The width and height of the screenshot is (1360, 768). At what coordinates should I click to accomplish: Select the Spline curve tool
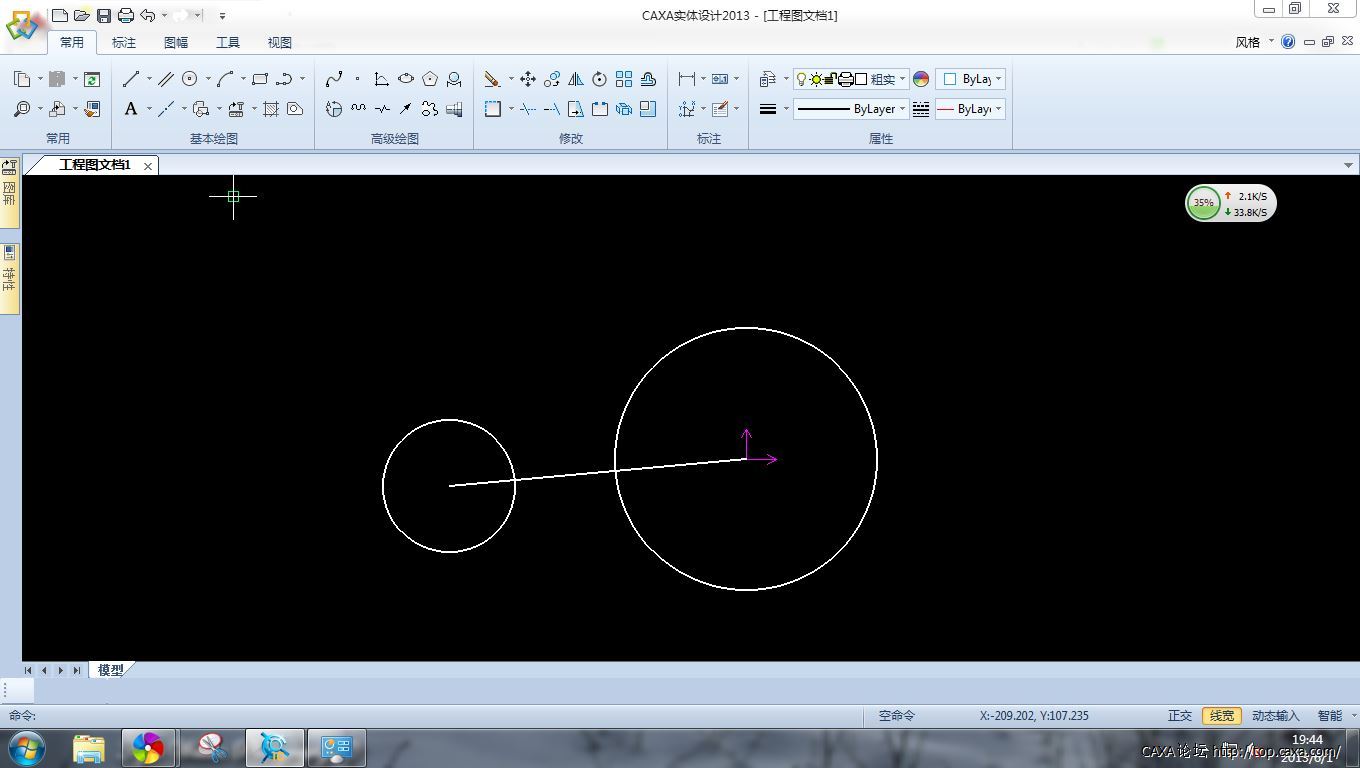[x=334, y=79]
